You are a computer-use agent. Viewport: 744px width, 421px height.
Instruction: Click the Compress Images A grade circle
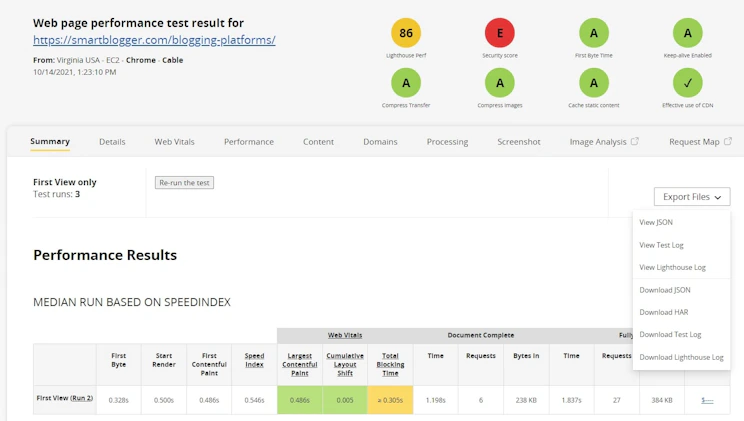click(x=500, y=83)
